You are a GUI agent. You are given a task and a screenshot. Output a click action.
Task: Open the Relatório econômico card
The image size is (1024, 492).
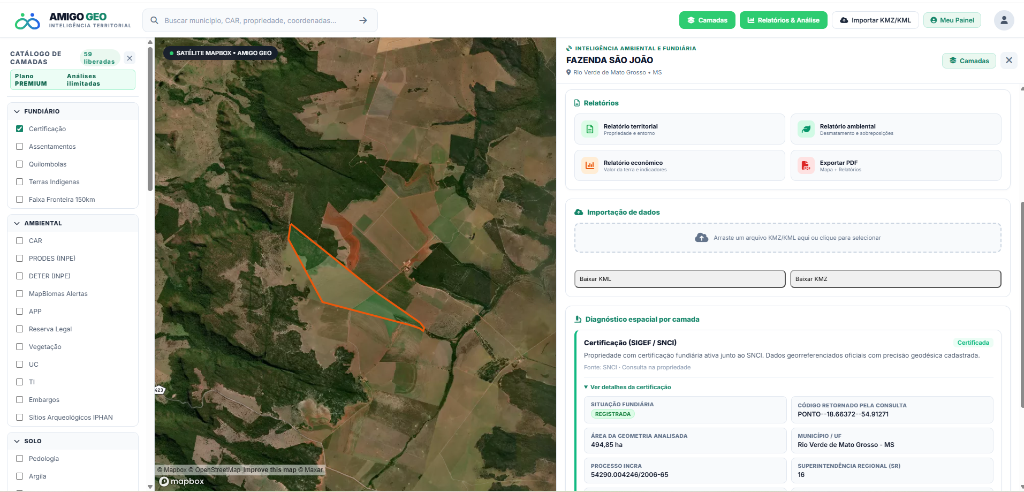coord(680,165)
